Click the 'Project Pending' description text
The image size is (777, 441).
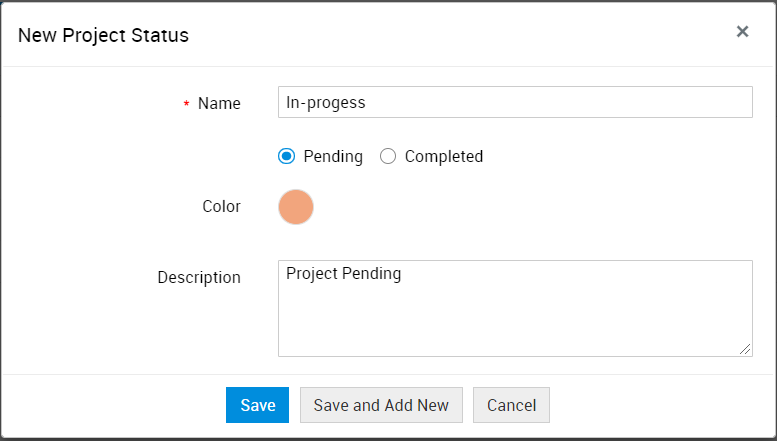click(x=343, y=273)
